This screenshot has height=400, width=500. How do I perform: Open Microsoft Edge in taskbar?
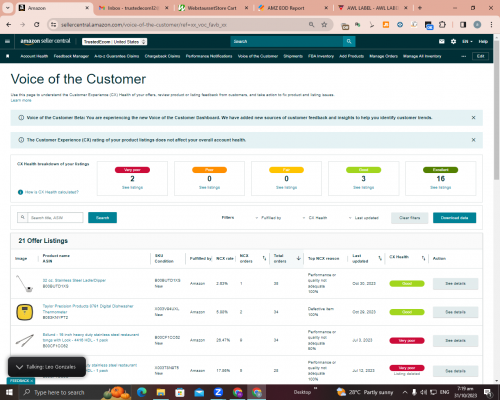(x=142, y=392)
